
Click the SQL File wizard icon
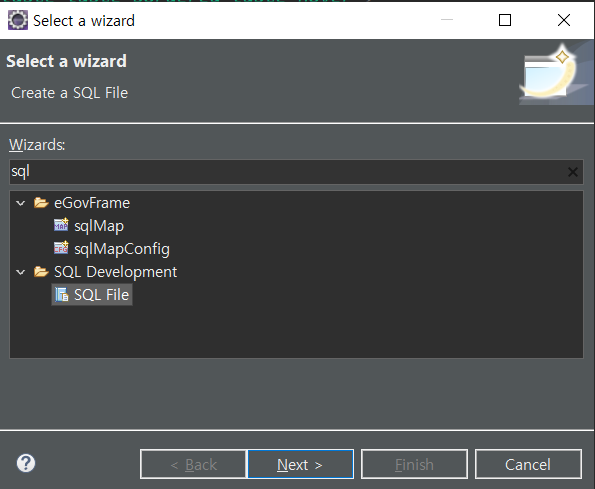tap(61, 295)
